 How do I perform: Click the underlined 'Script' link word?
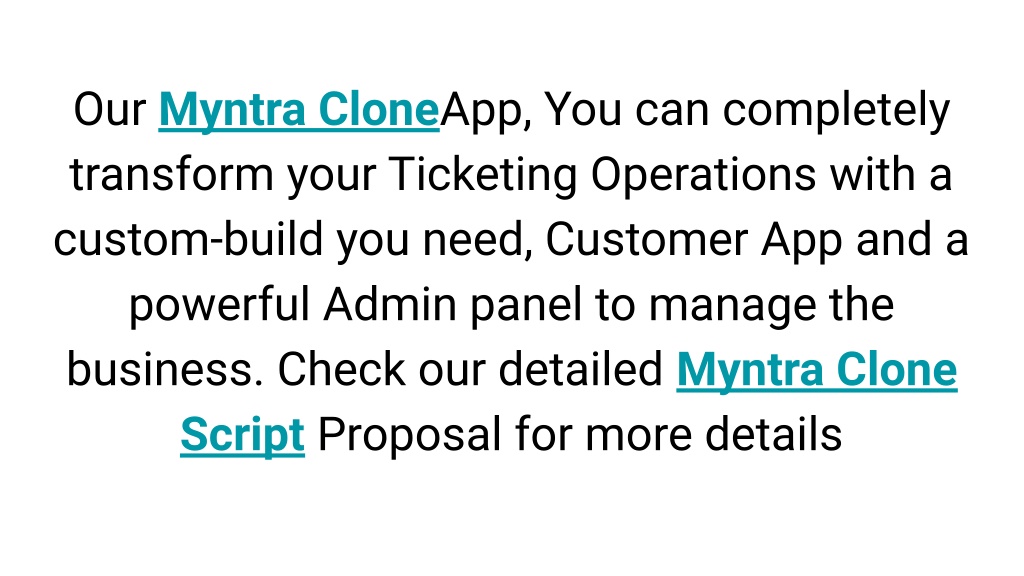click(x=242, y=436)
